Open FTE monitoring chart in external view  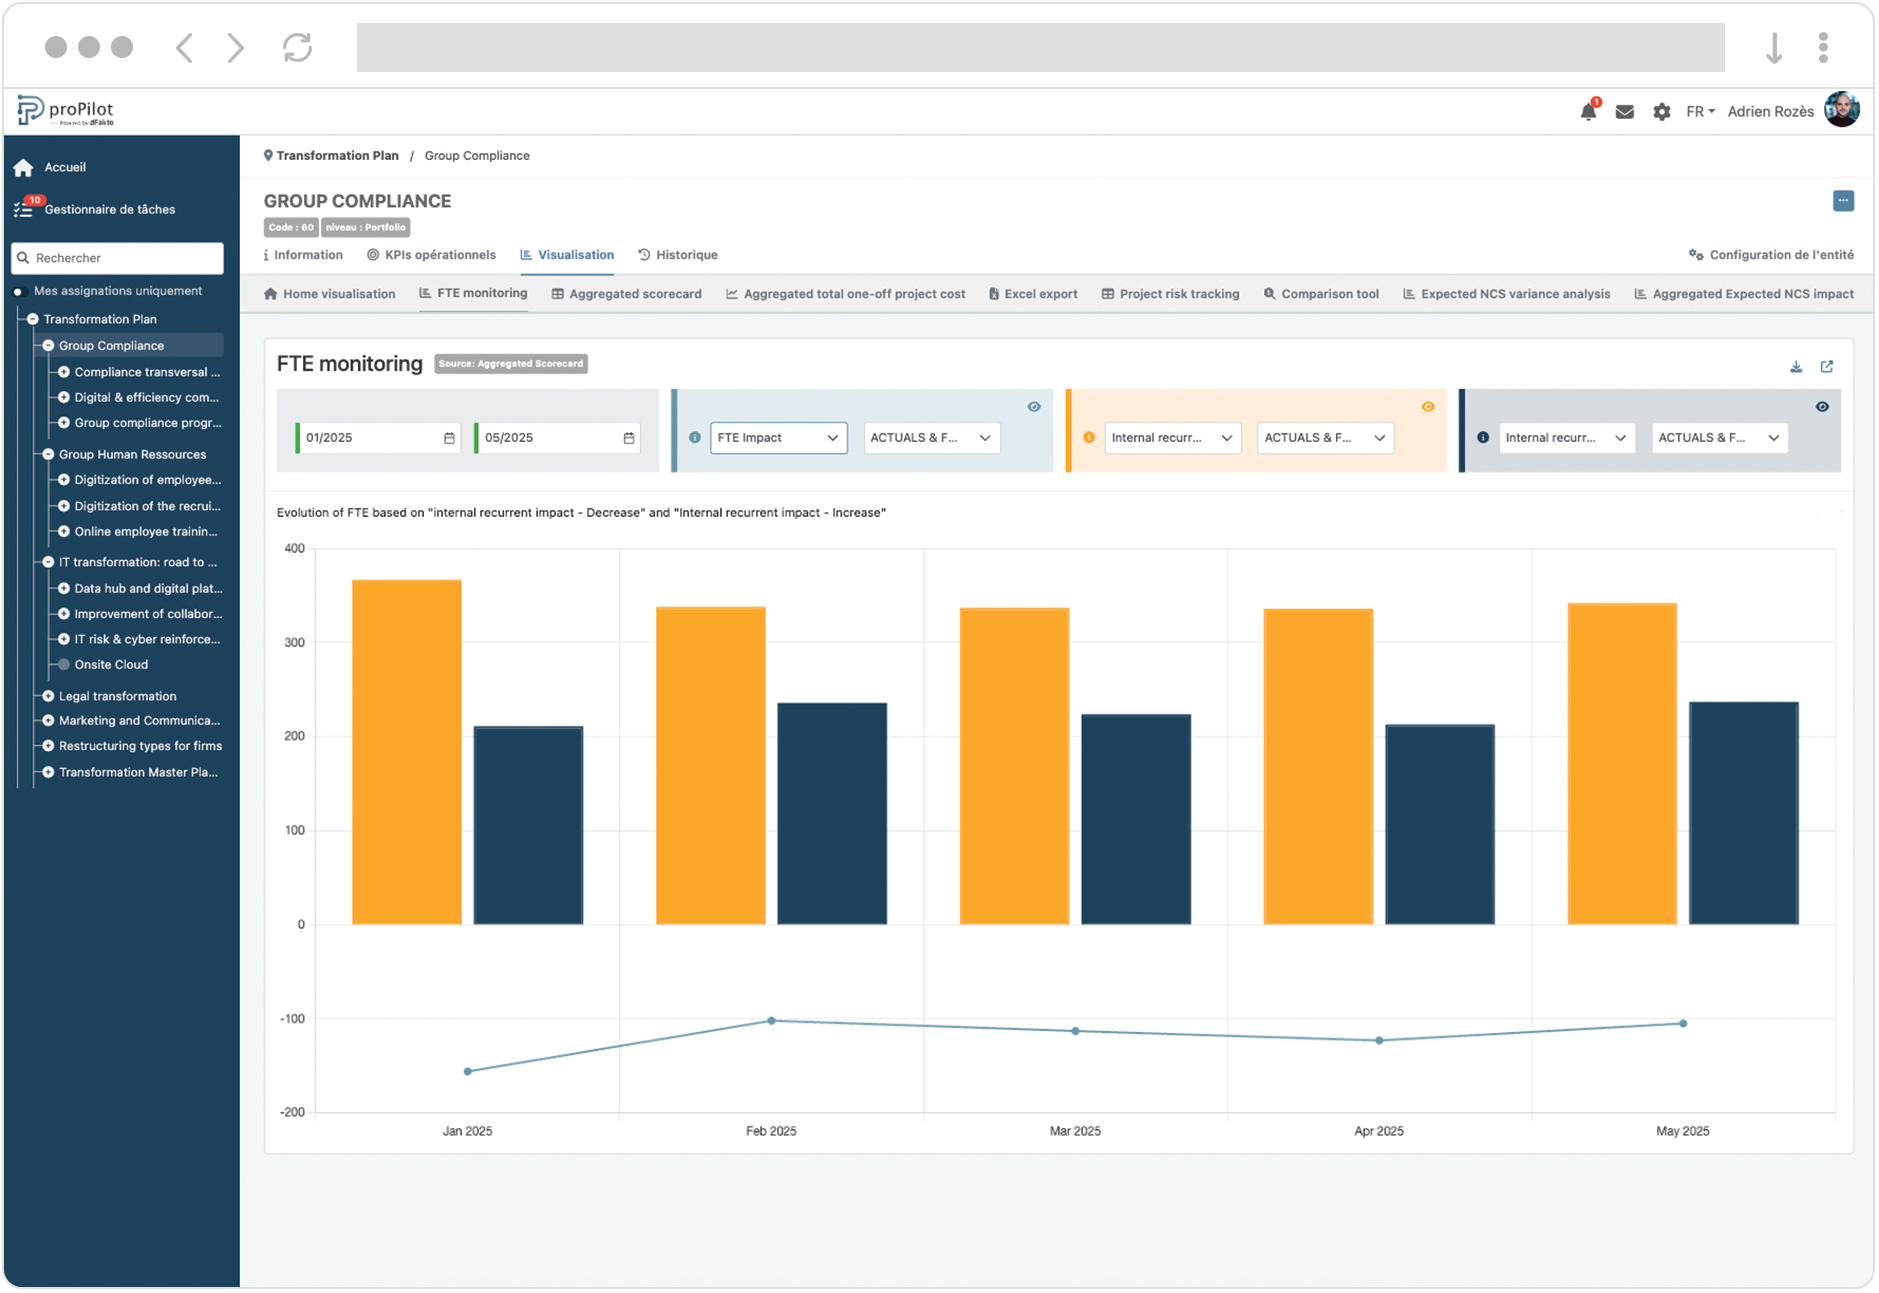[x=1827, y=367]
